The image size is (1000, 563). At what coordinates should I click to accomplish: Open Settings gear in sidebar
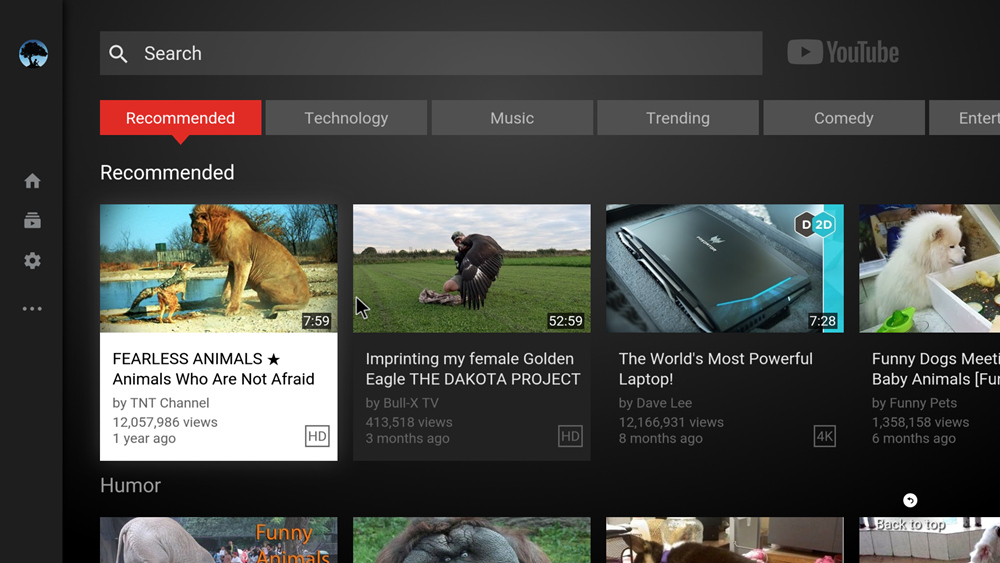(x=33, y=261)
